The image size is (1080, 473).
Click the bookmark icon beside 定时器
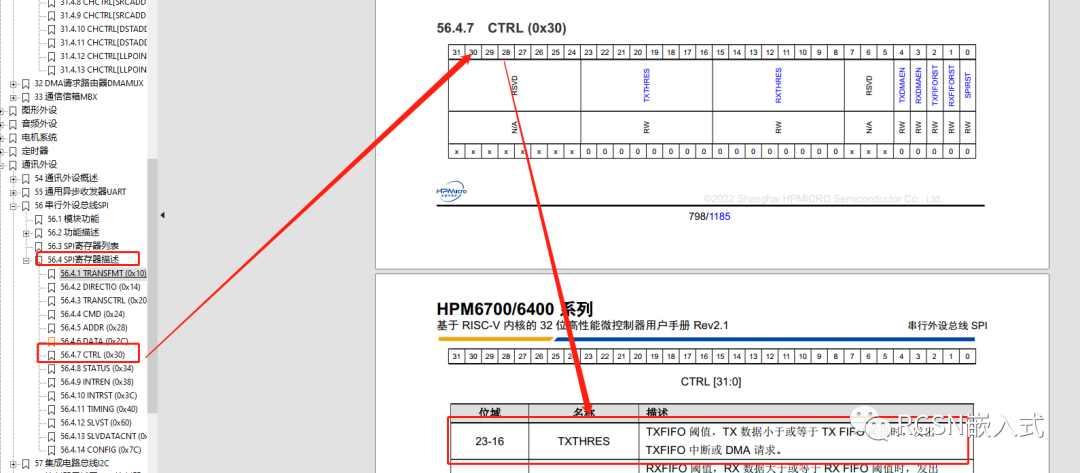point(13,151)
